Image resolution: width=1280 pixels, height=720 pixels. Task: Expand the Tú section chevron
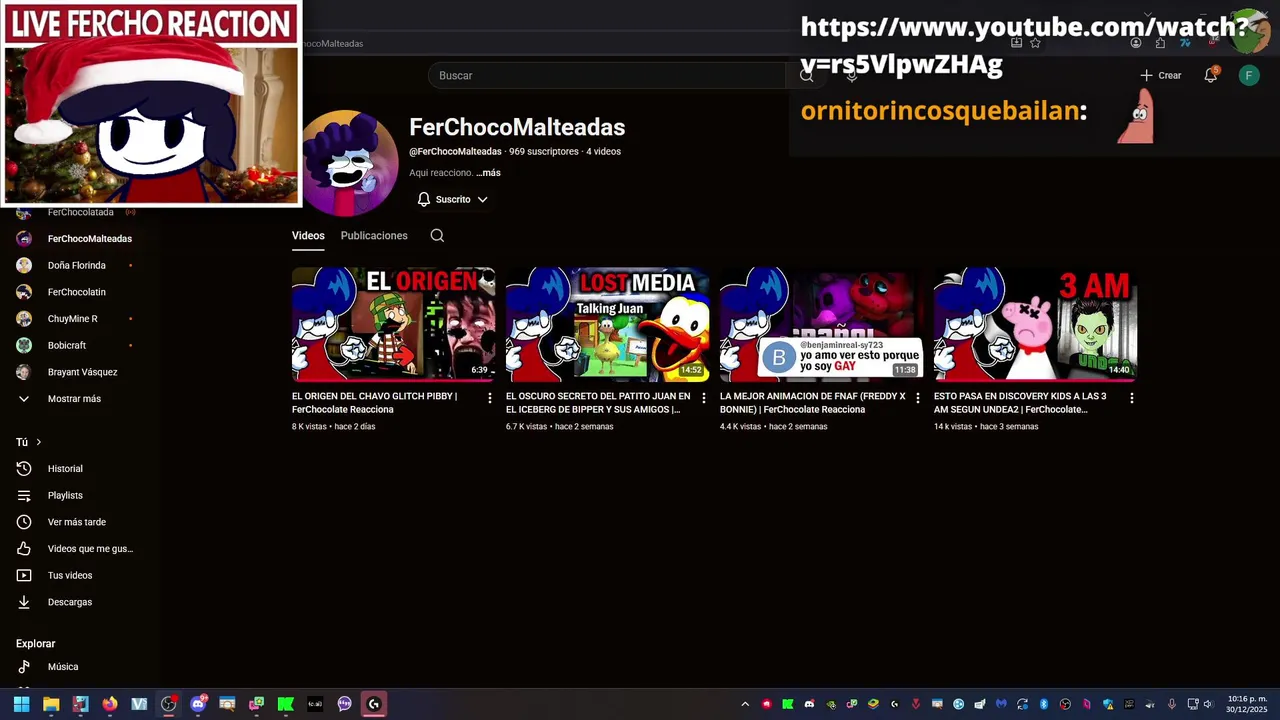39,442
